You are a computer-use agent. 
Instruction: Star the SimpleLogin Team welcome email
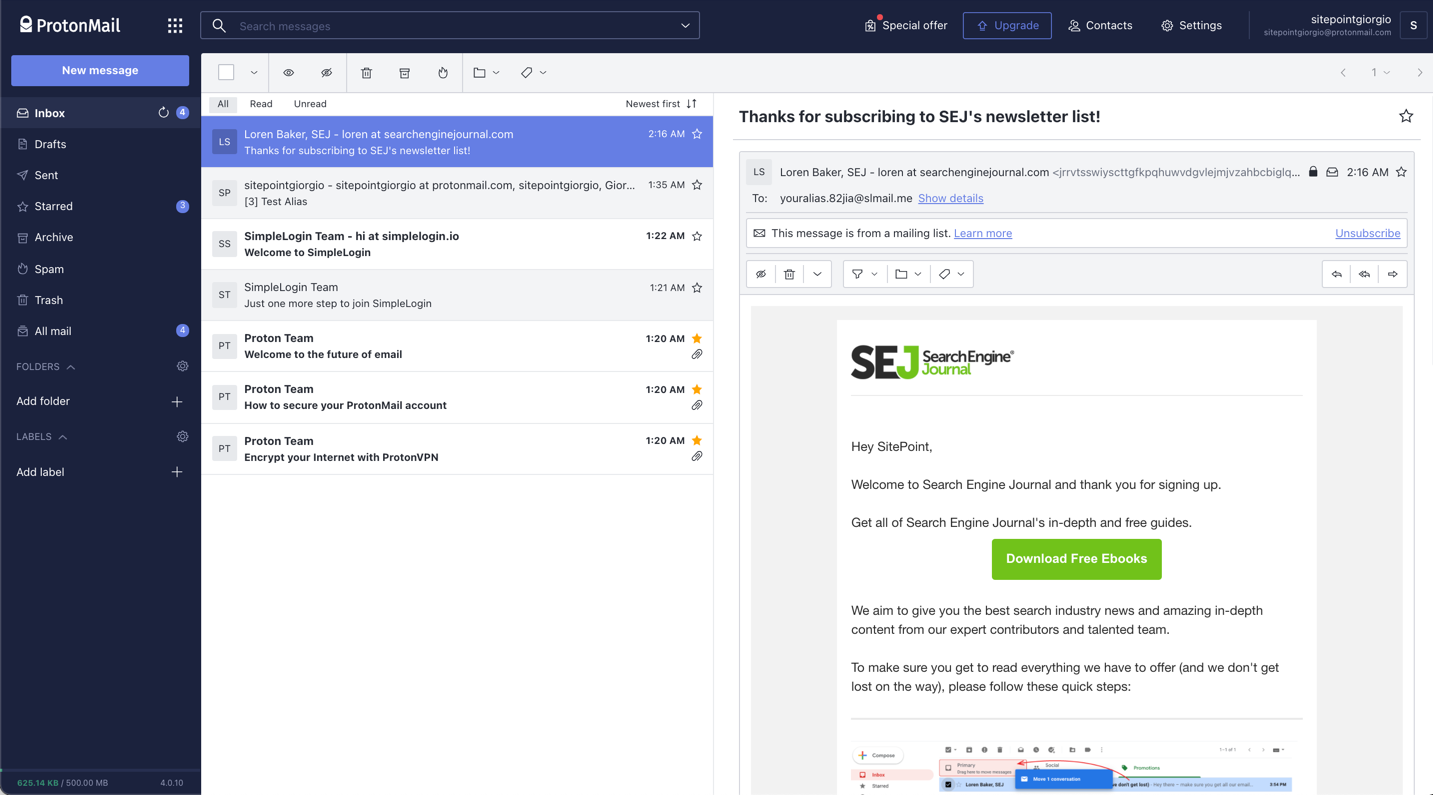697,237
